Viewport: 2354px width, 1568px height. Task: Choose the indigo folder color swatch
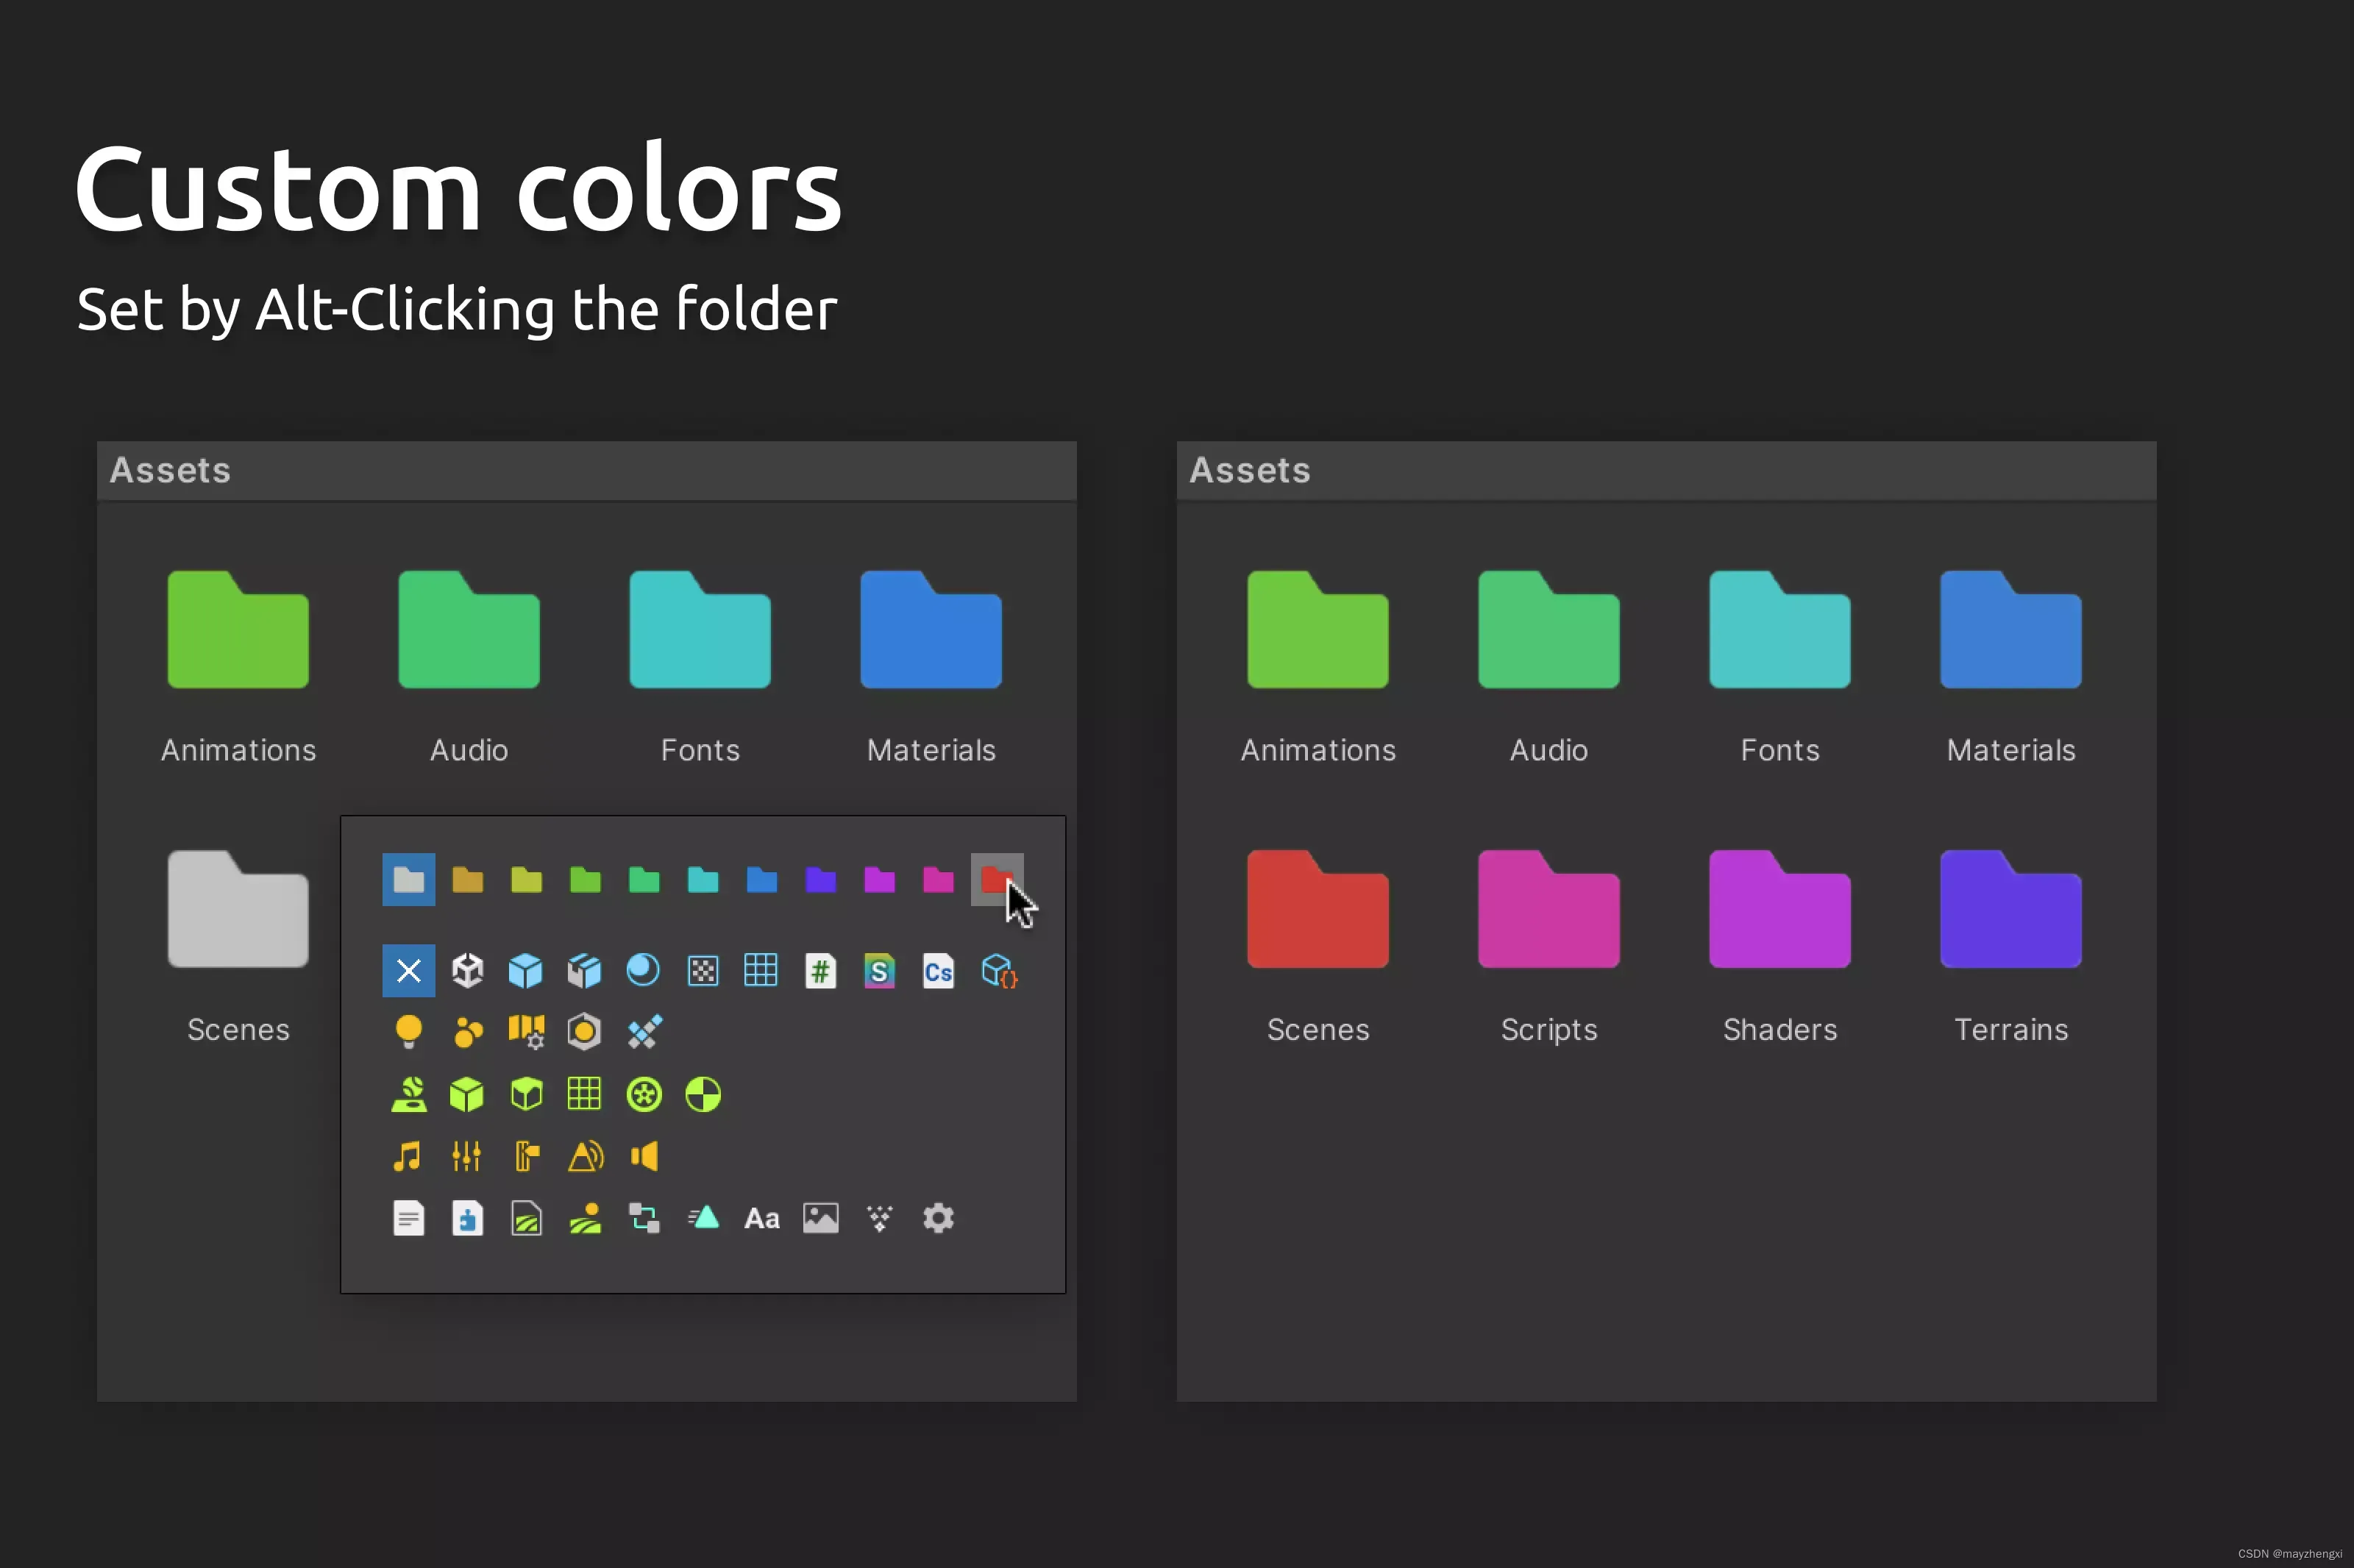click(820, 879)
